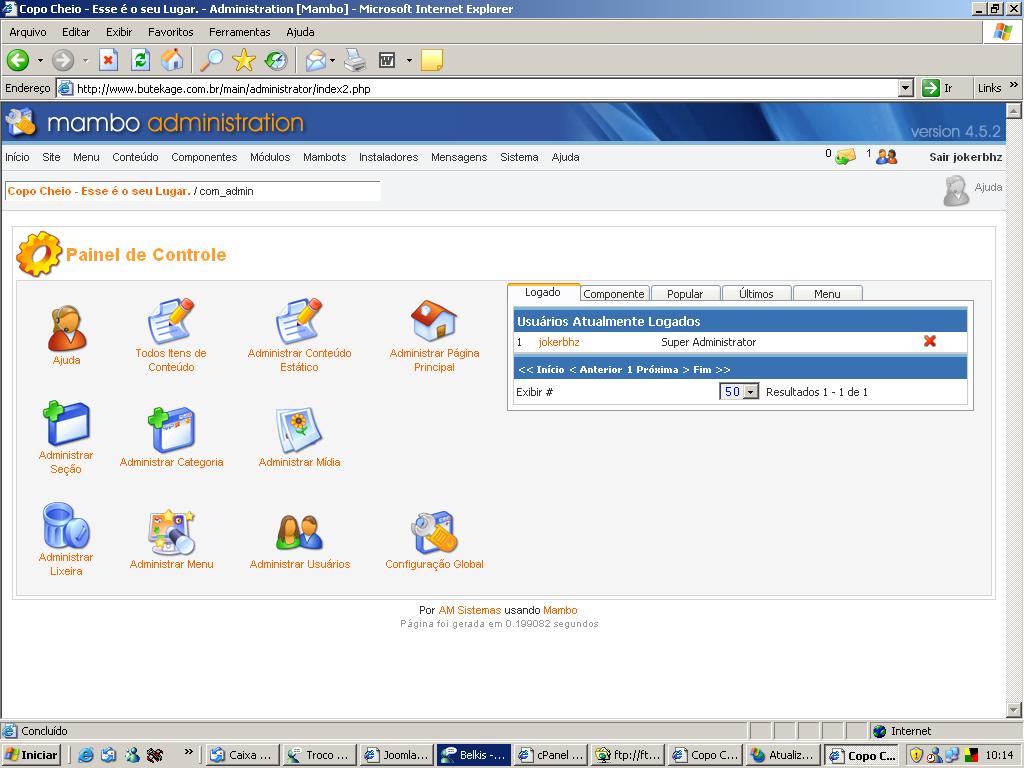Viewport: 1024px width, 768px height.
Task: Switch to the Menu tab in panel
Action: [x=827, y=294]
